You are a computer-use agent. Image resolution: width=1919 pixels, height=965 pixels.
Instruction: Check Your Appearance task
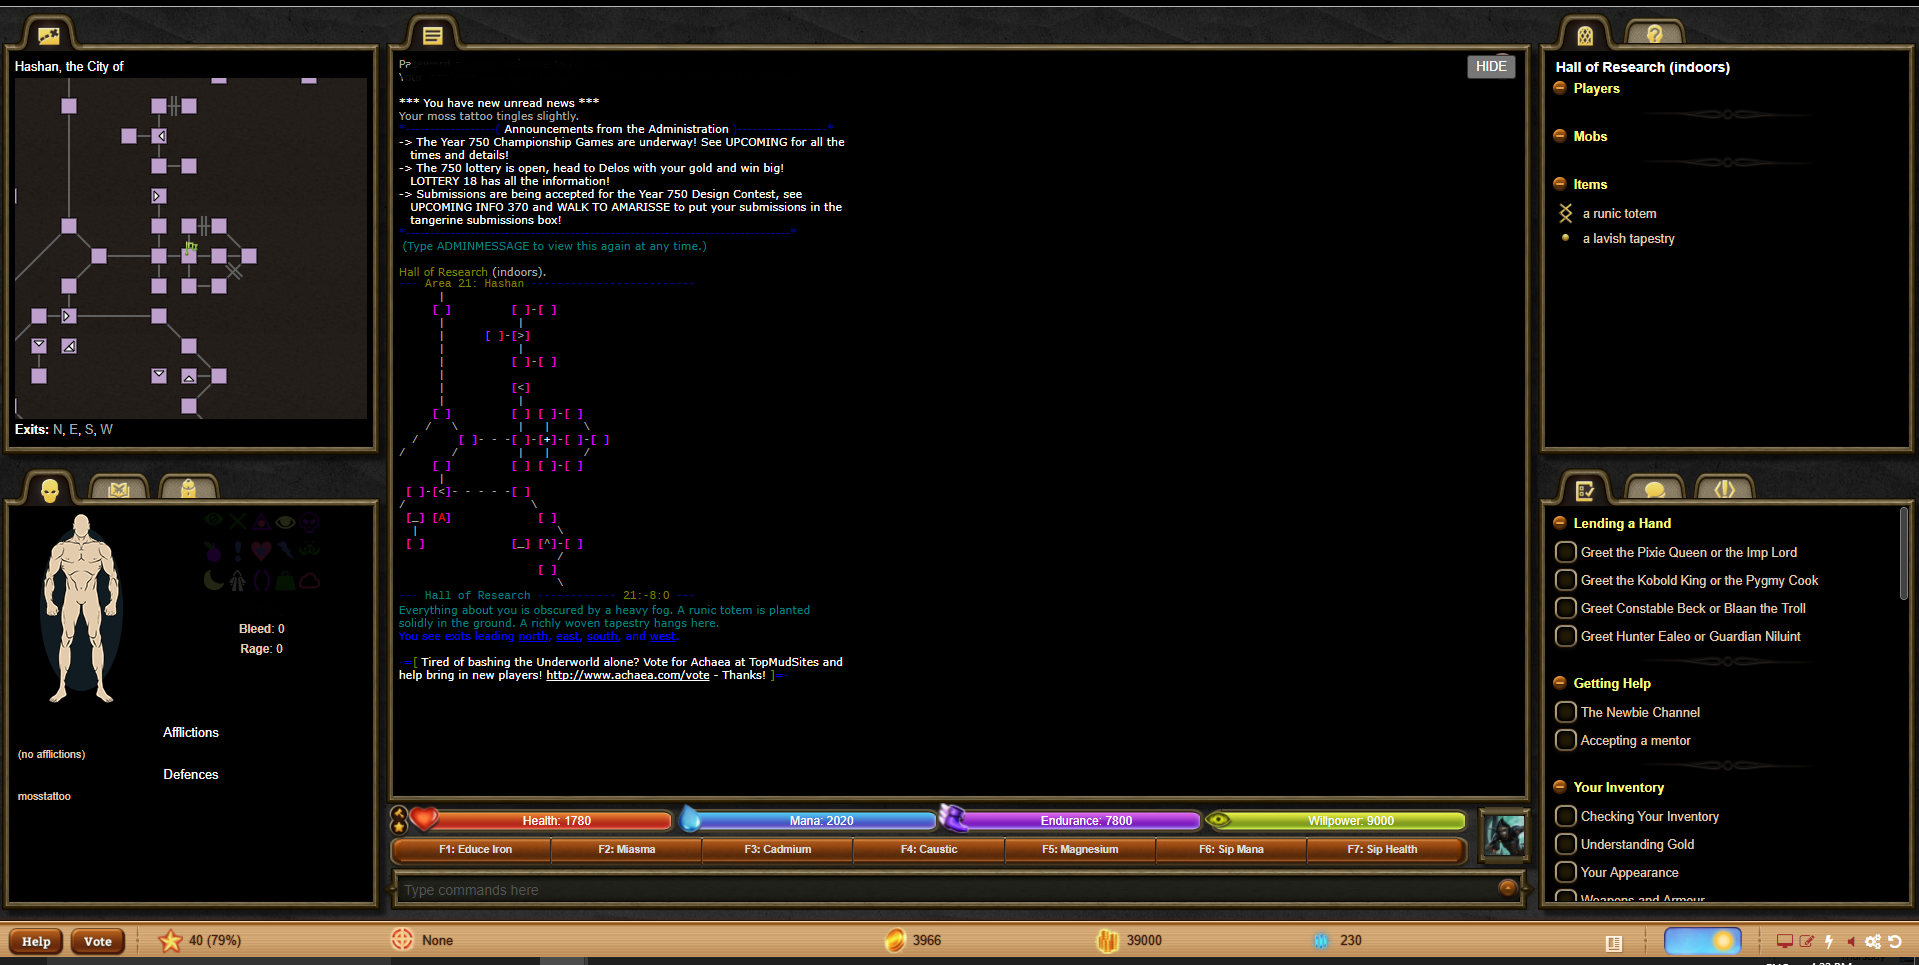pyautogui.click(x=1566, y=872)
